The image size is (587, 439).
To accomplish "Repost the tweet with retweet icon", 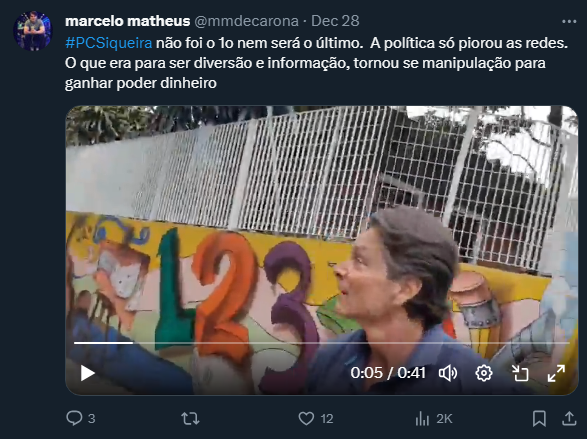I will [x=190, y=418].
